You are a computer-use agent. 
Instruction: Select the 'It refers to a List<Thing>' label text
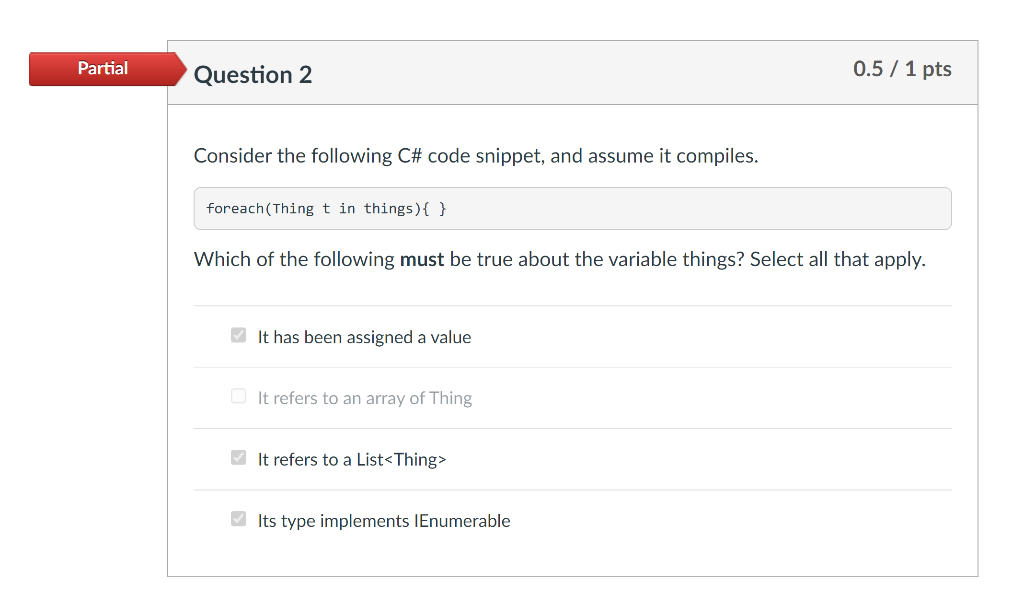[352, 459]
